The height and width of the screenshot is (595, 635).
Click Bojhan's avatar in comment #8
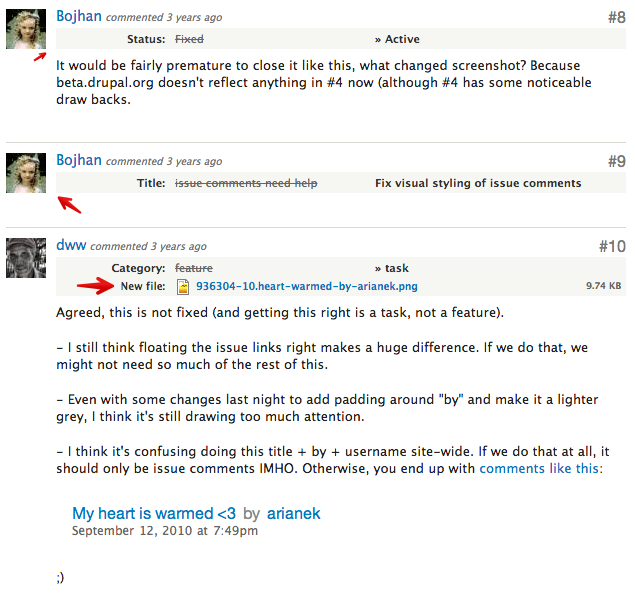[27, 29]
